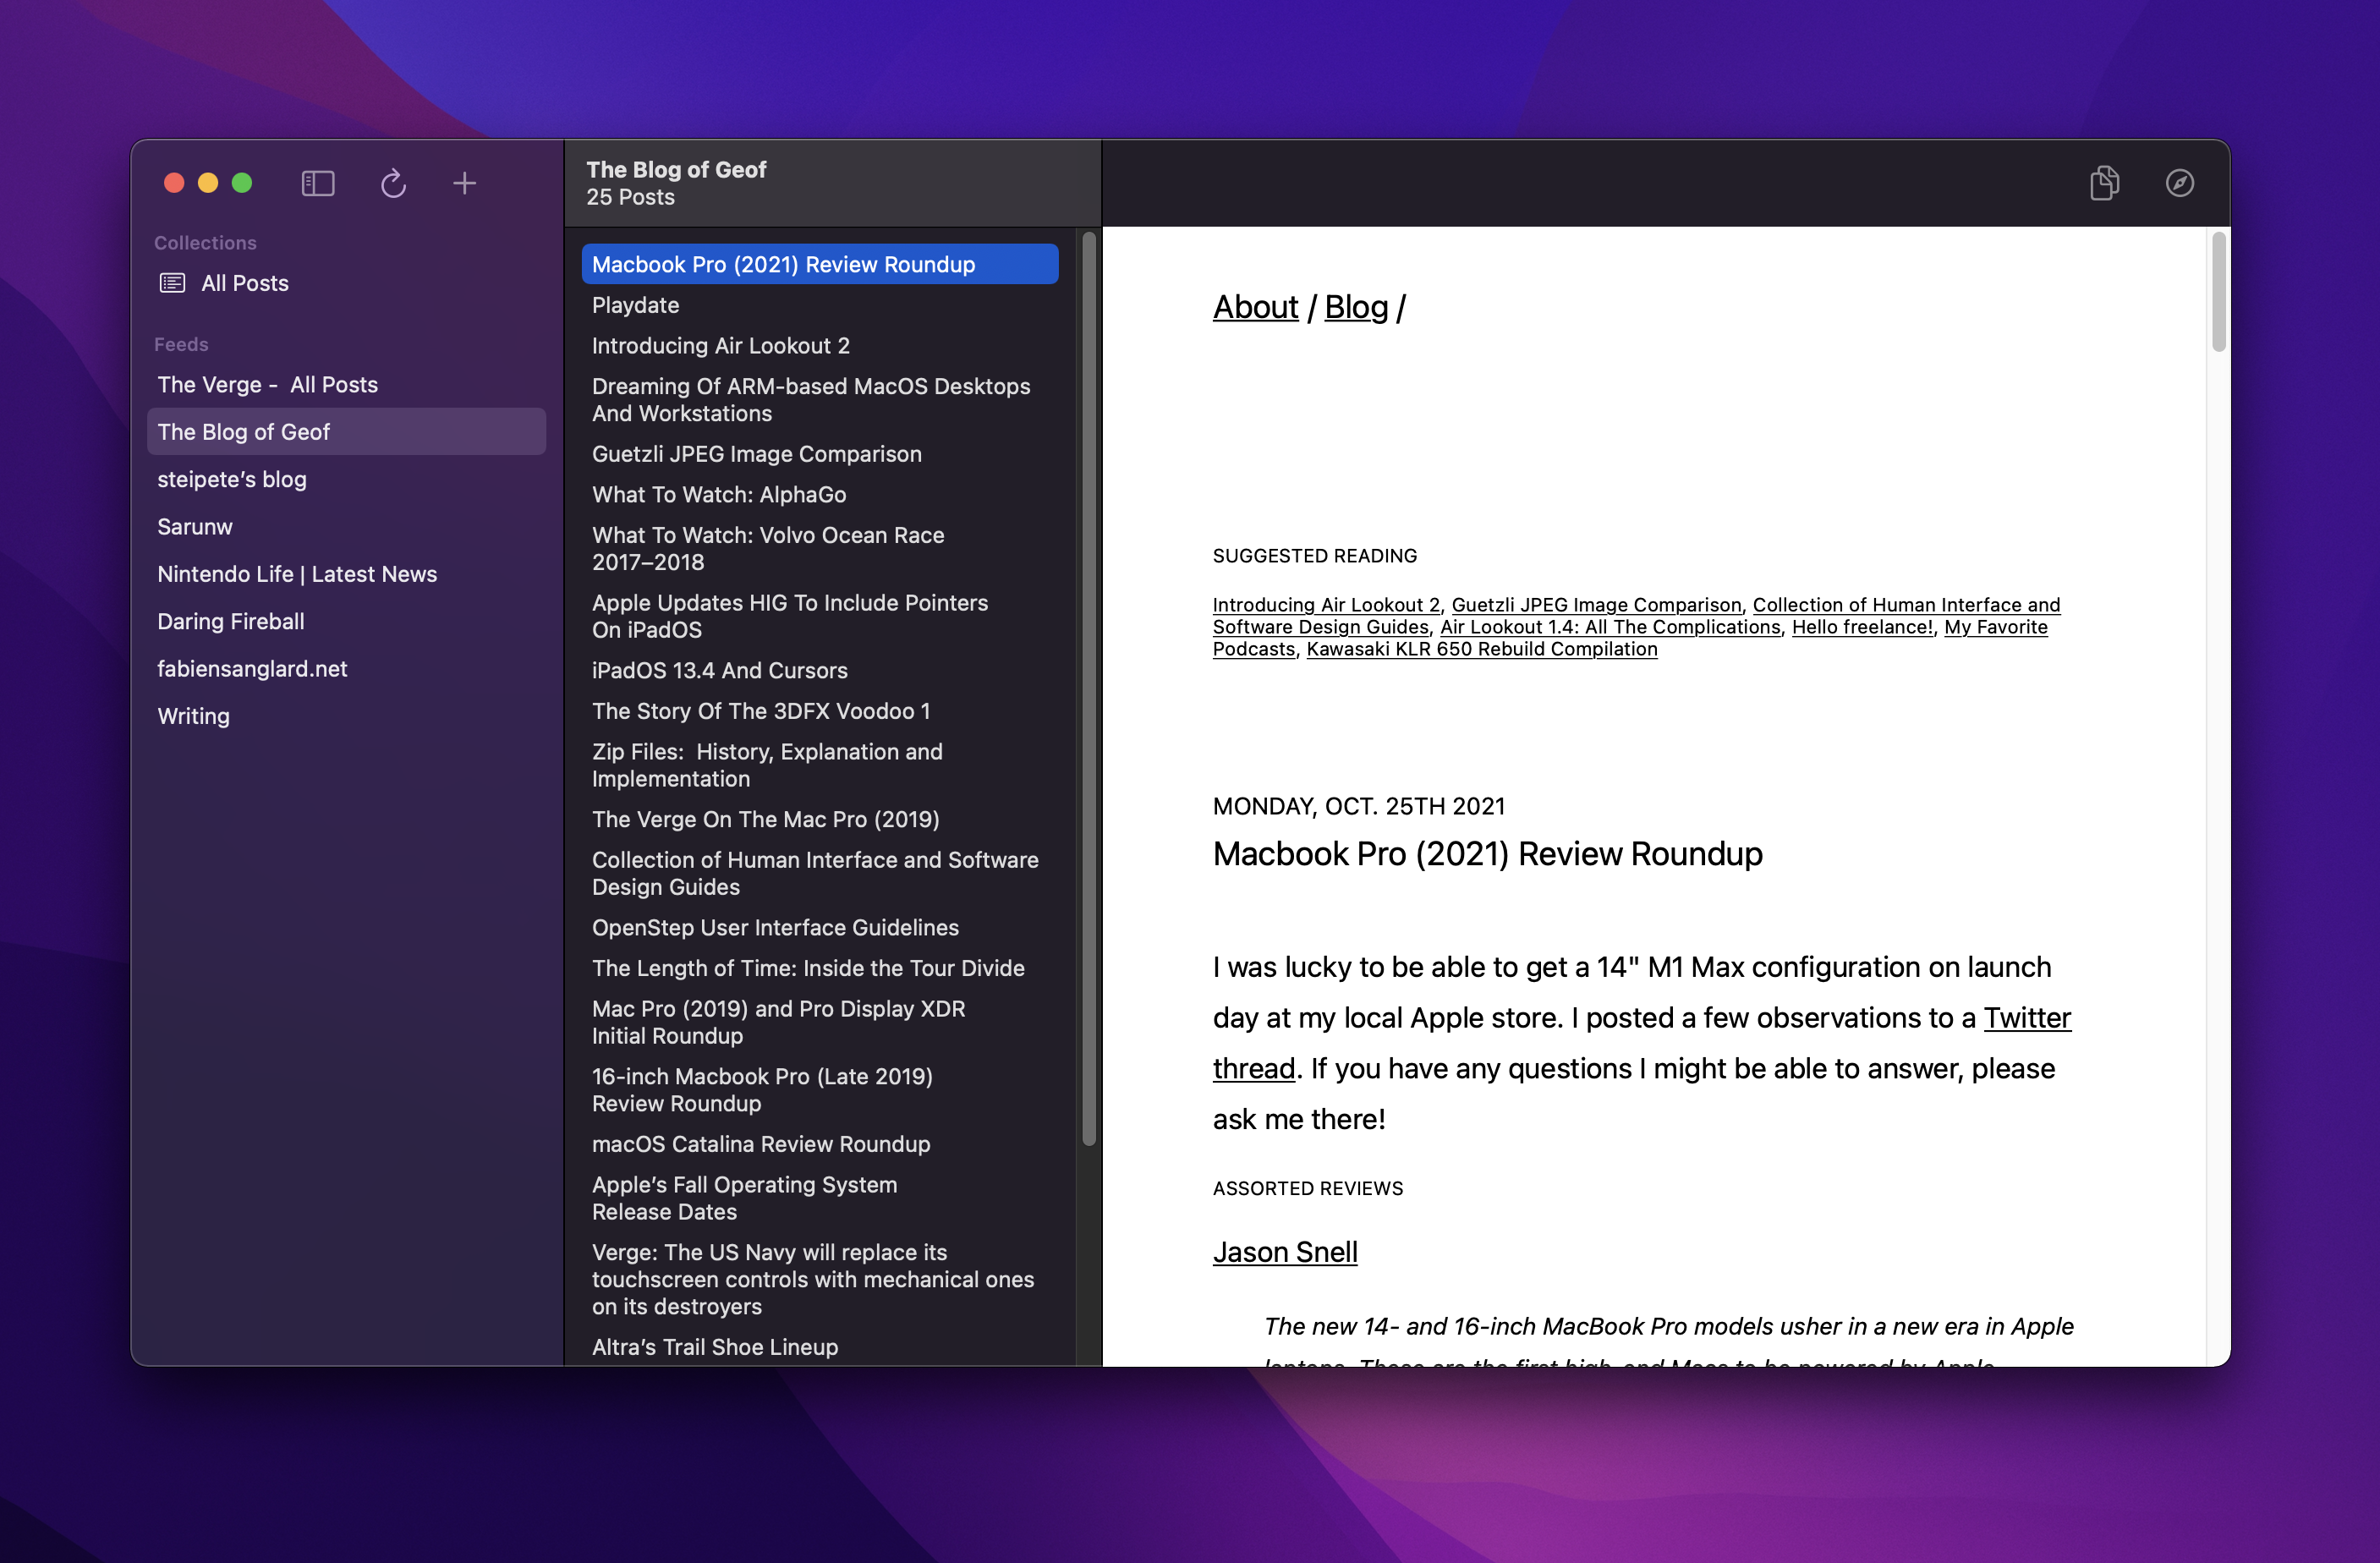Select the Guetzli JPEG Image Comparison post
The image size is (2380, 1563).
[756, 454]
